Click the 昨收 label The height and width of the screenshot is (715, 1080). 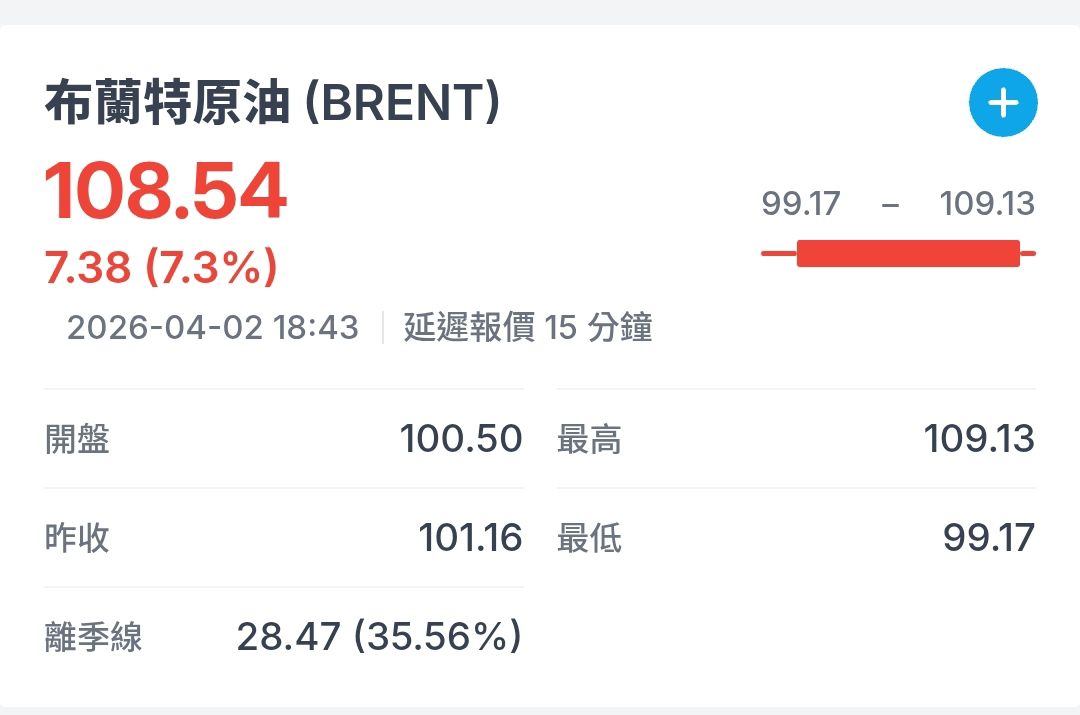[77, 538]
